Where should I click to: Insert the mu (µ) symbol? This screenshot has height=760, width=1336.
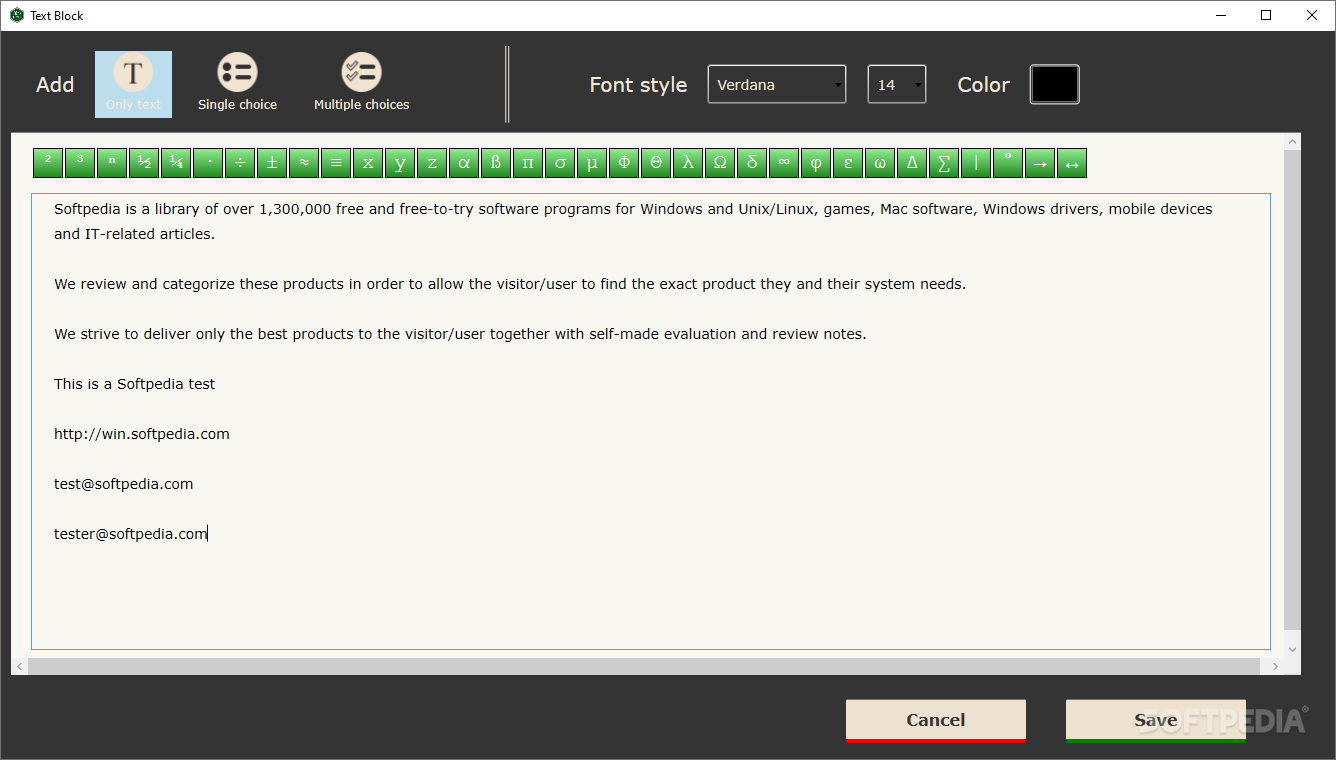pyautogui.click(x=592, y=163)
